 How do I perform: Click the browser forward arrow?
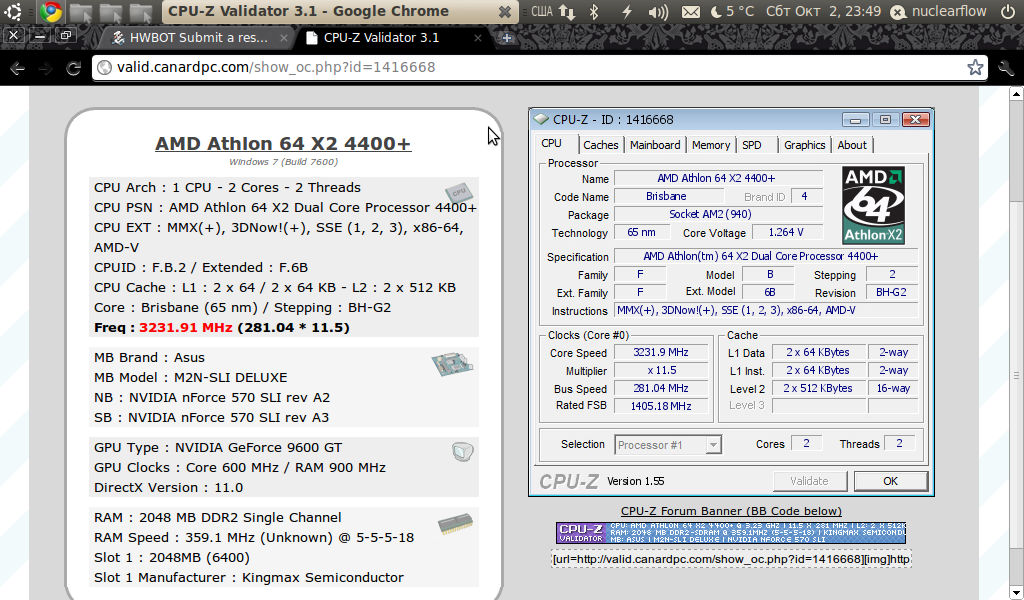coord(45,68)
